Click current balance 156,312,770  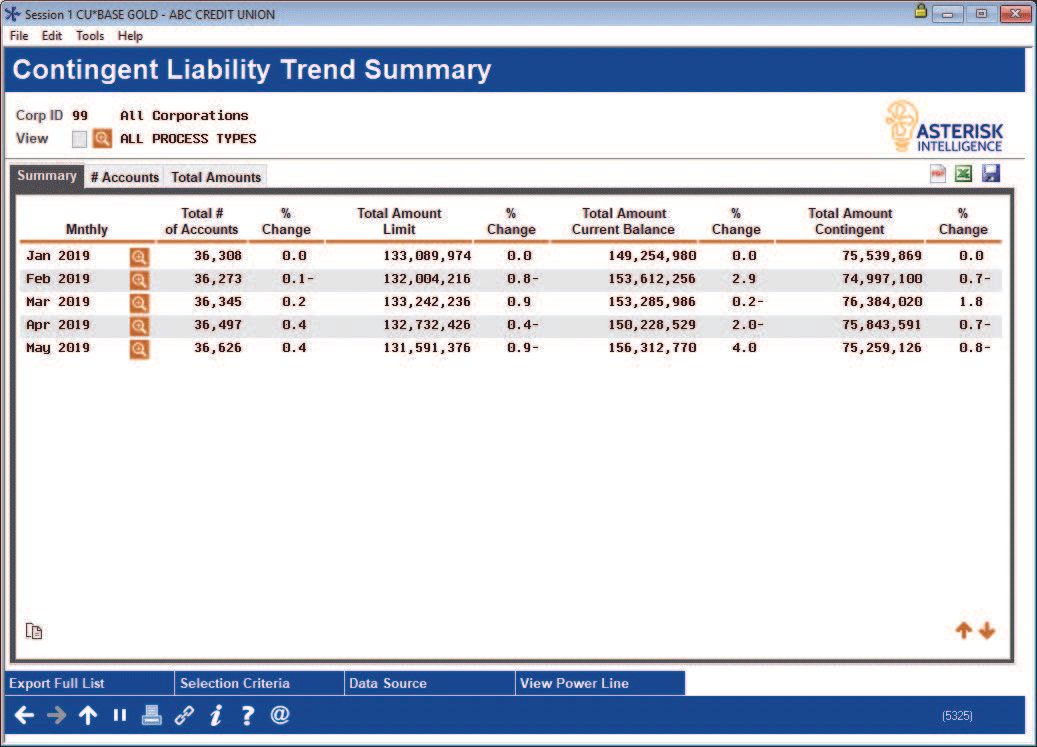click(652, 348)
